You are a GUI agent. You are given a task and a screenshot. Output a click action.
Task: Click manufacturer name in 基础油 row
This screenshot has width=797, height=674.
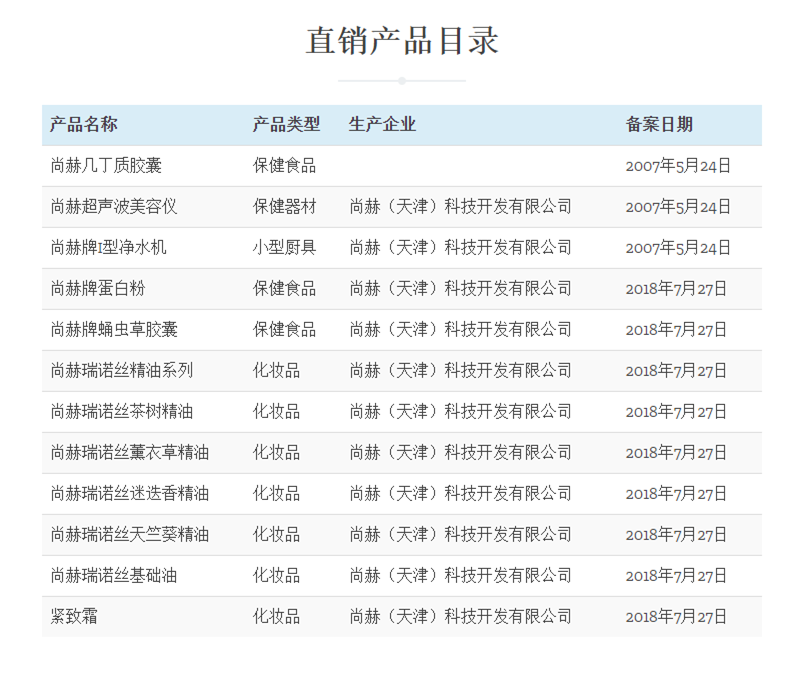click(x=461, y=576)
